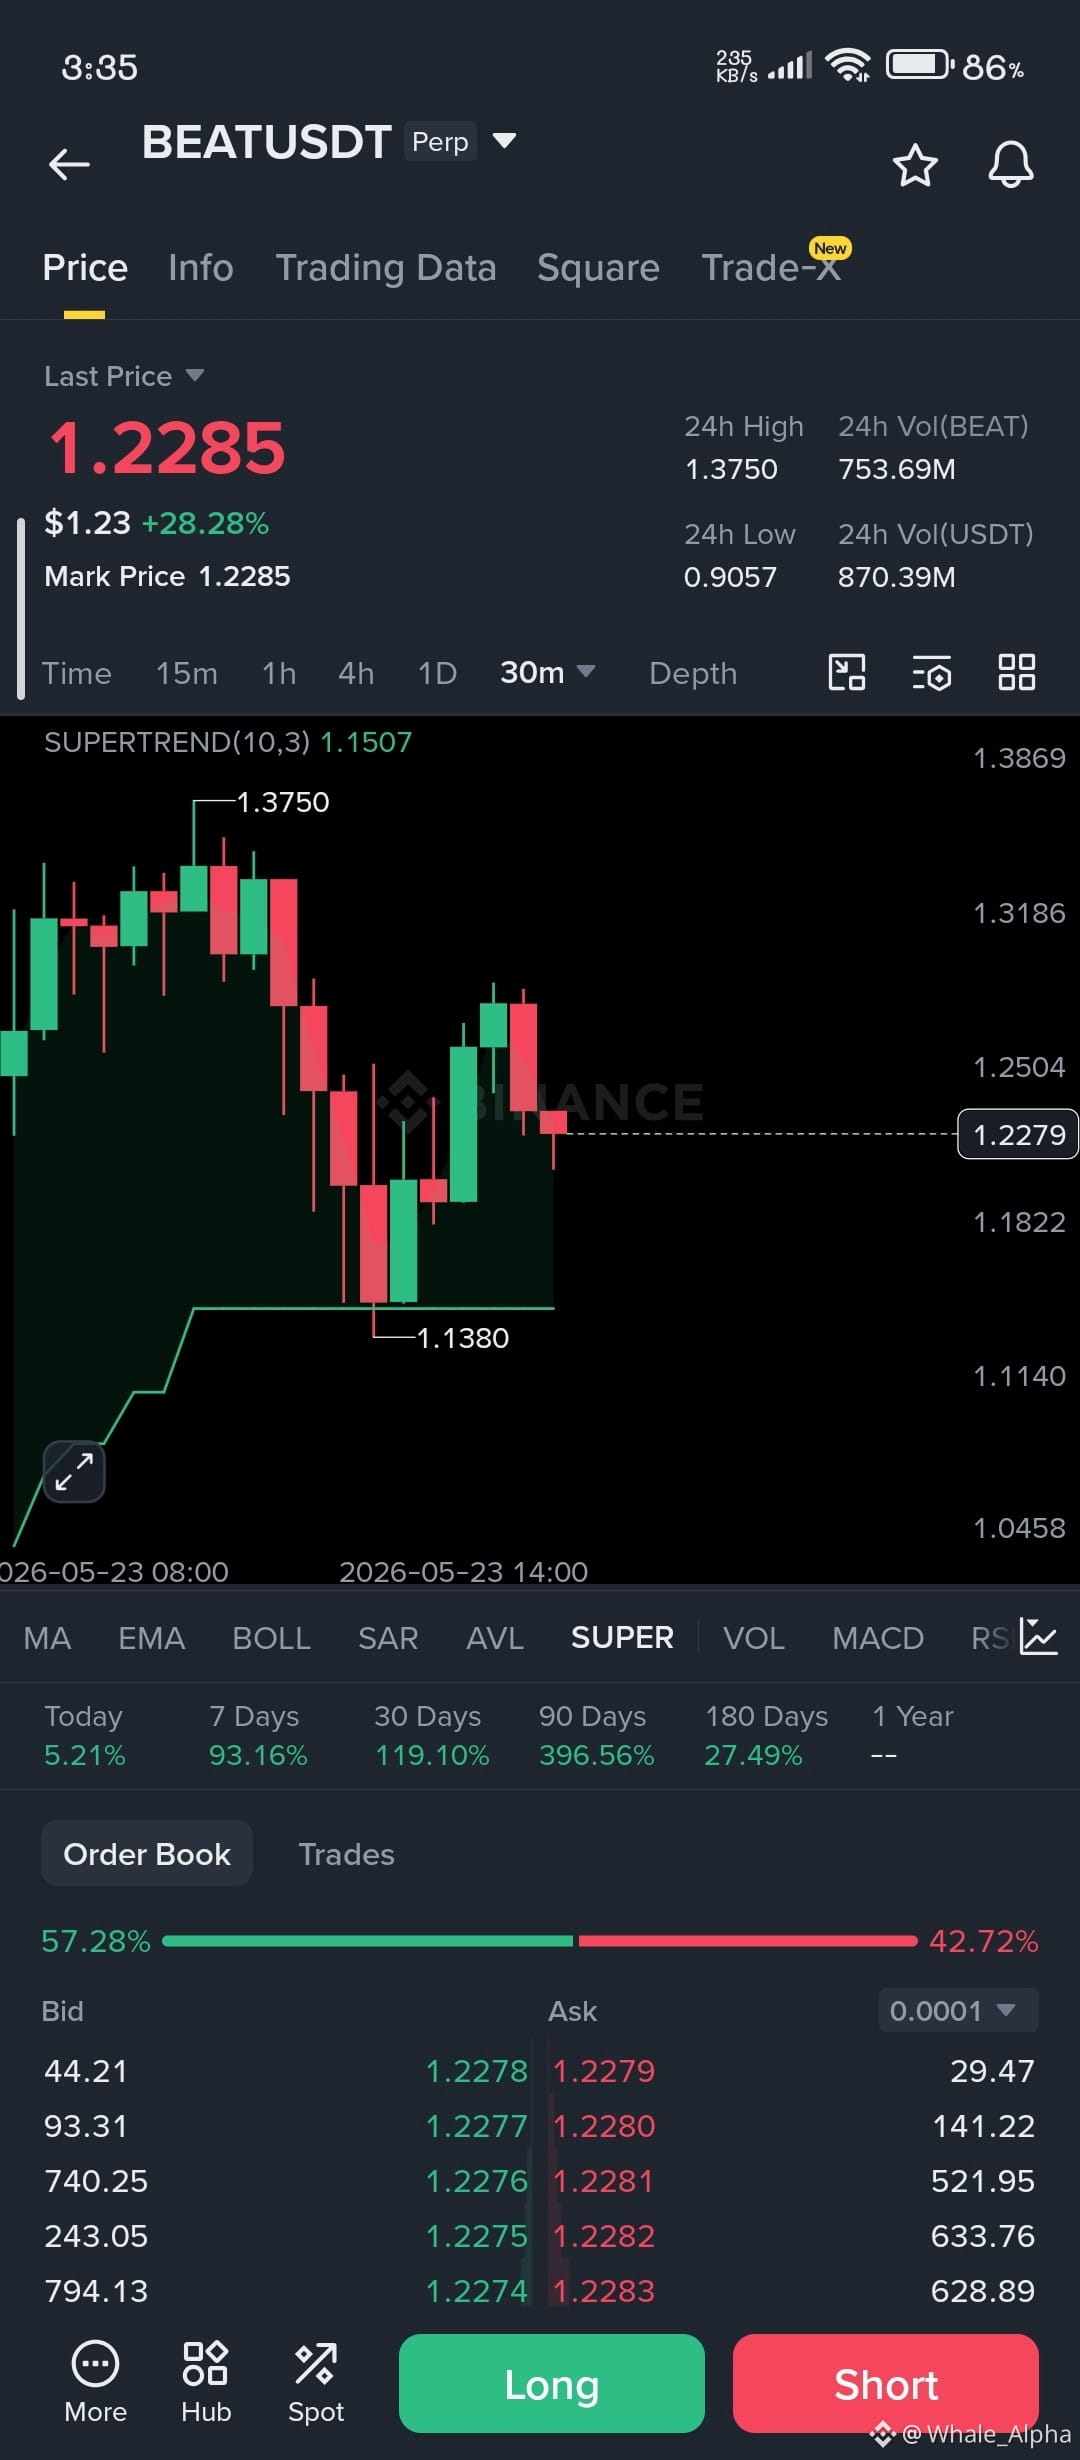The height and width of the screenshot is (2460, 1080).
Task: Open the chart layout split-view icon
Action: pos(847,672)
